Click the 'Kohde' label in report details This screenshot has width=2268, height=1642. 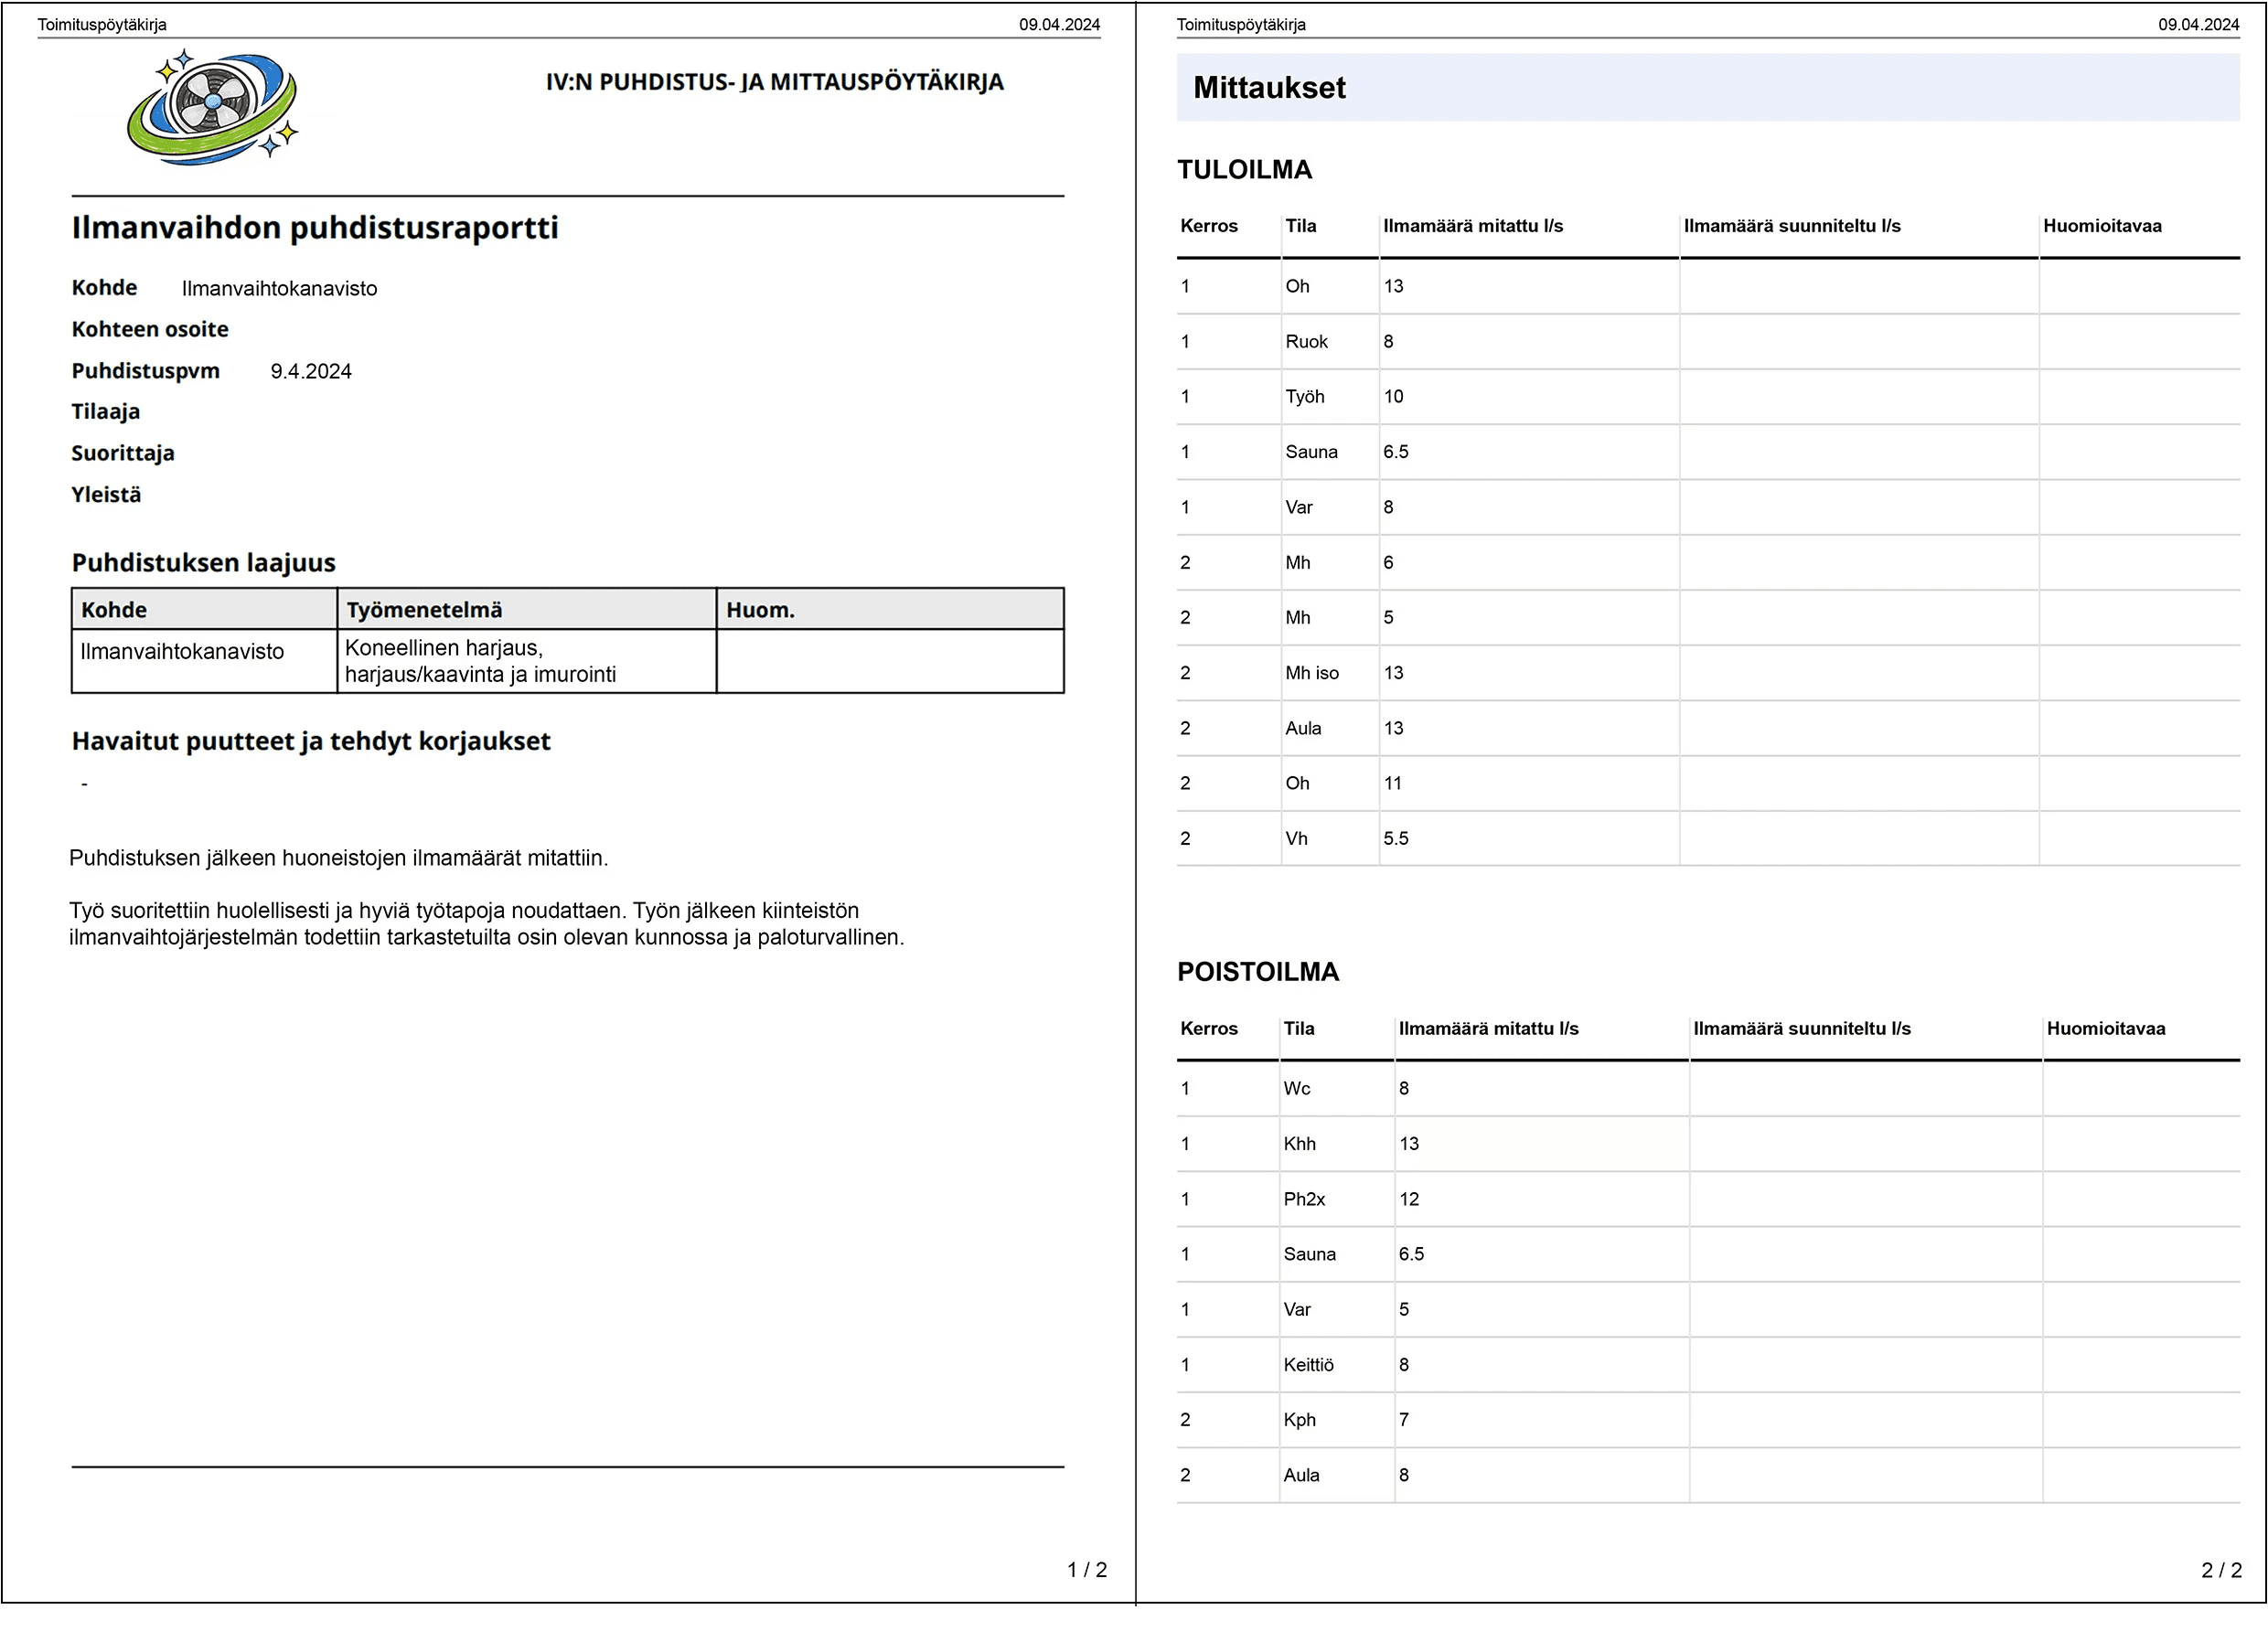pos(104,288)
